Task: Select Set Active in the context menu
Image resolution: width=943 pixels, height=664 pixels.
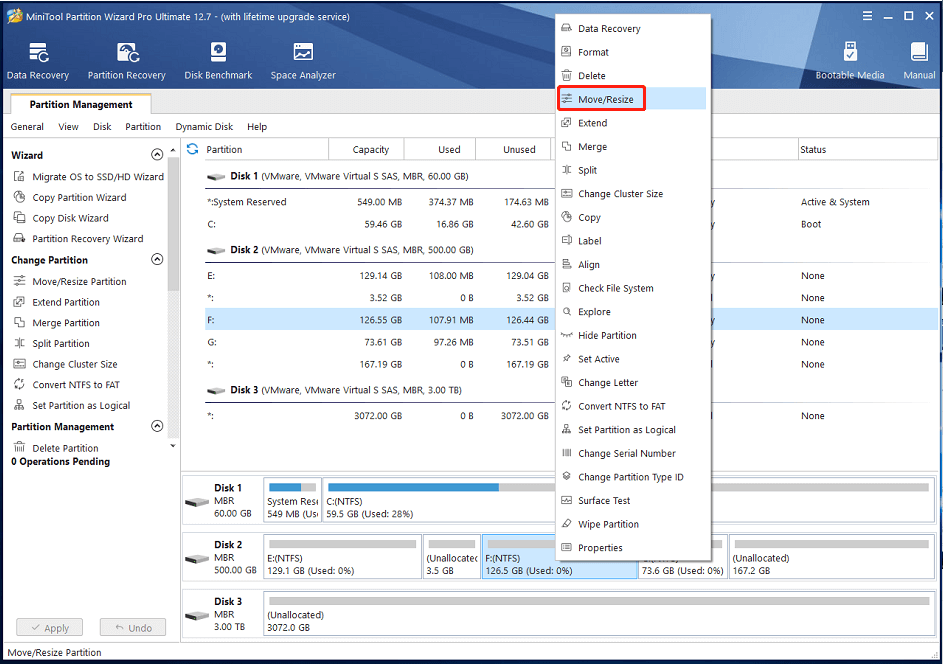Action: coord(632,358)
